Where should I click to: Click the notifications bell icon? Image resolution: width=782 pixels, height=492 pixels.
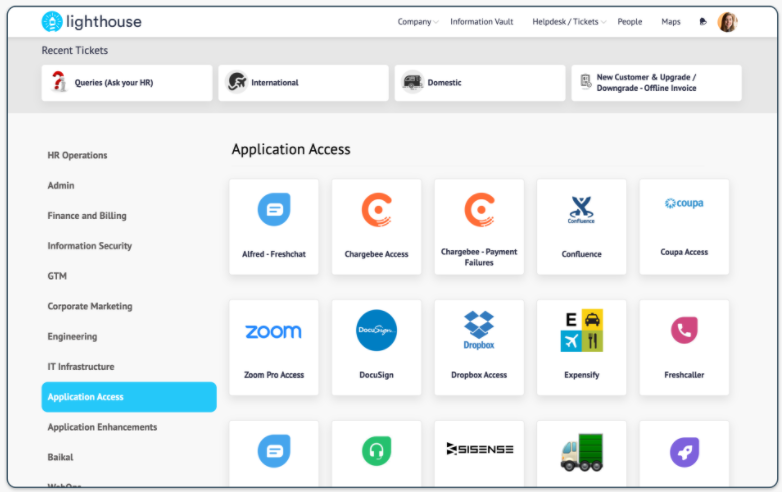click(702, 22)
